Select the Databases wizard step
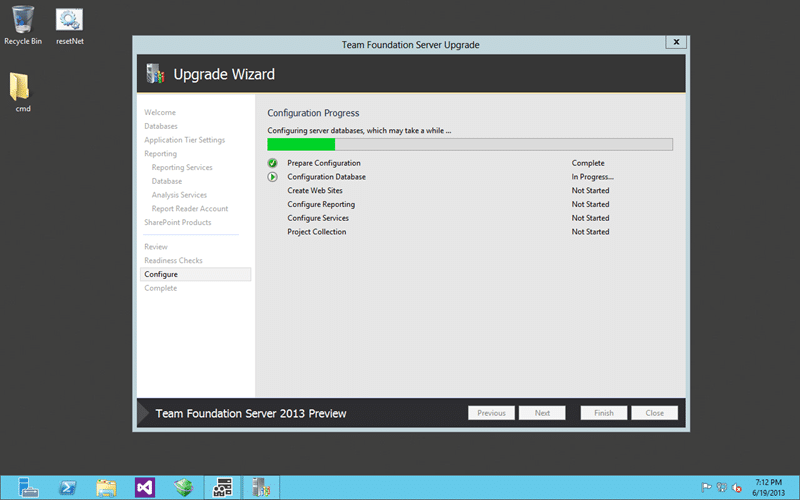Viewport: 800px width, 500px height. (161, 126)
